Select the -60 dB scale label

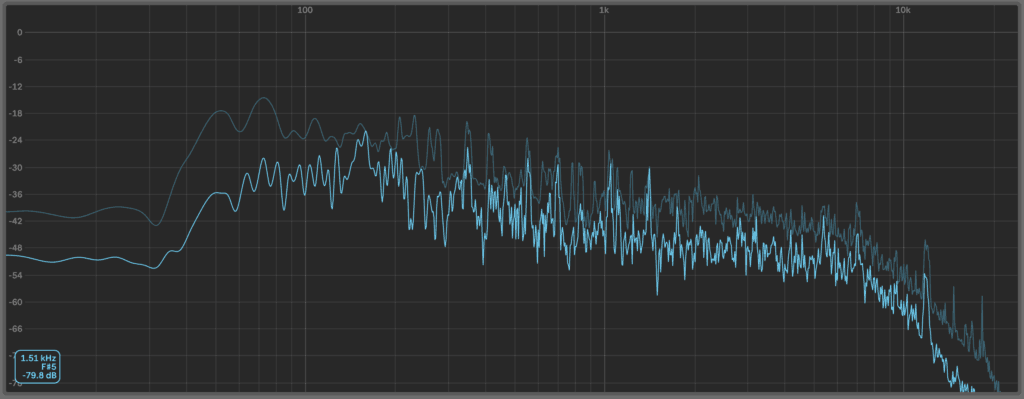point(16,302)
